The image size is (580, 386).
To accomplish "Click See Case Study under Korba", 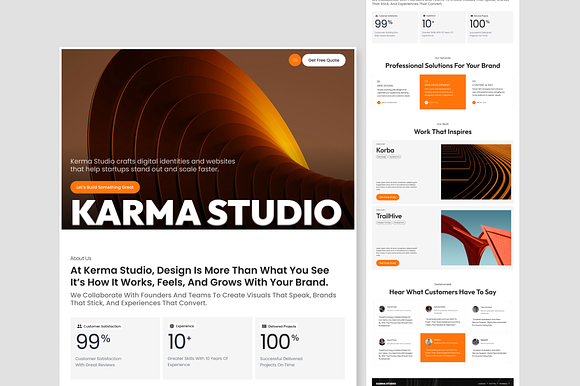I will (388, 197).
